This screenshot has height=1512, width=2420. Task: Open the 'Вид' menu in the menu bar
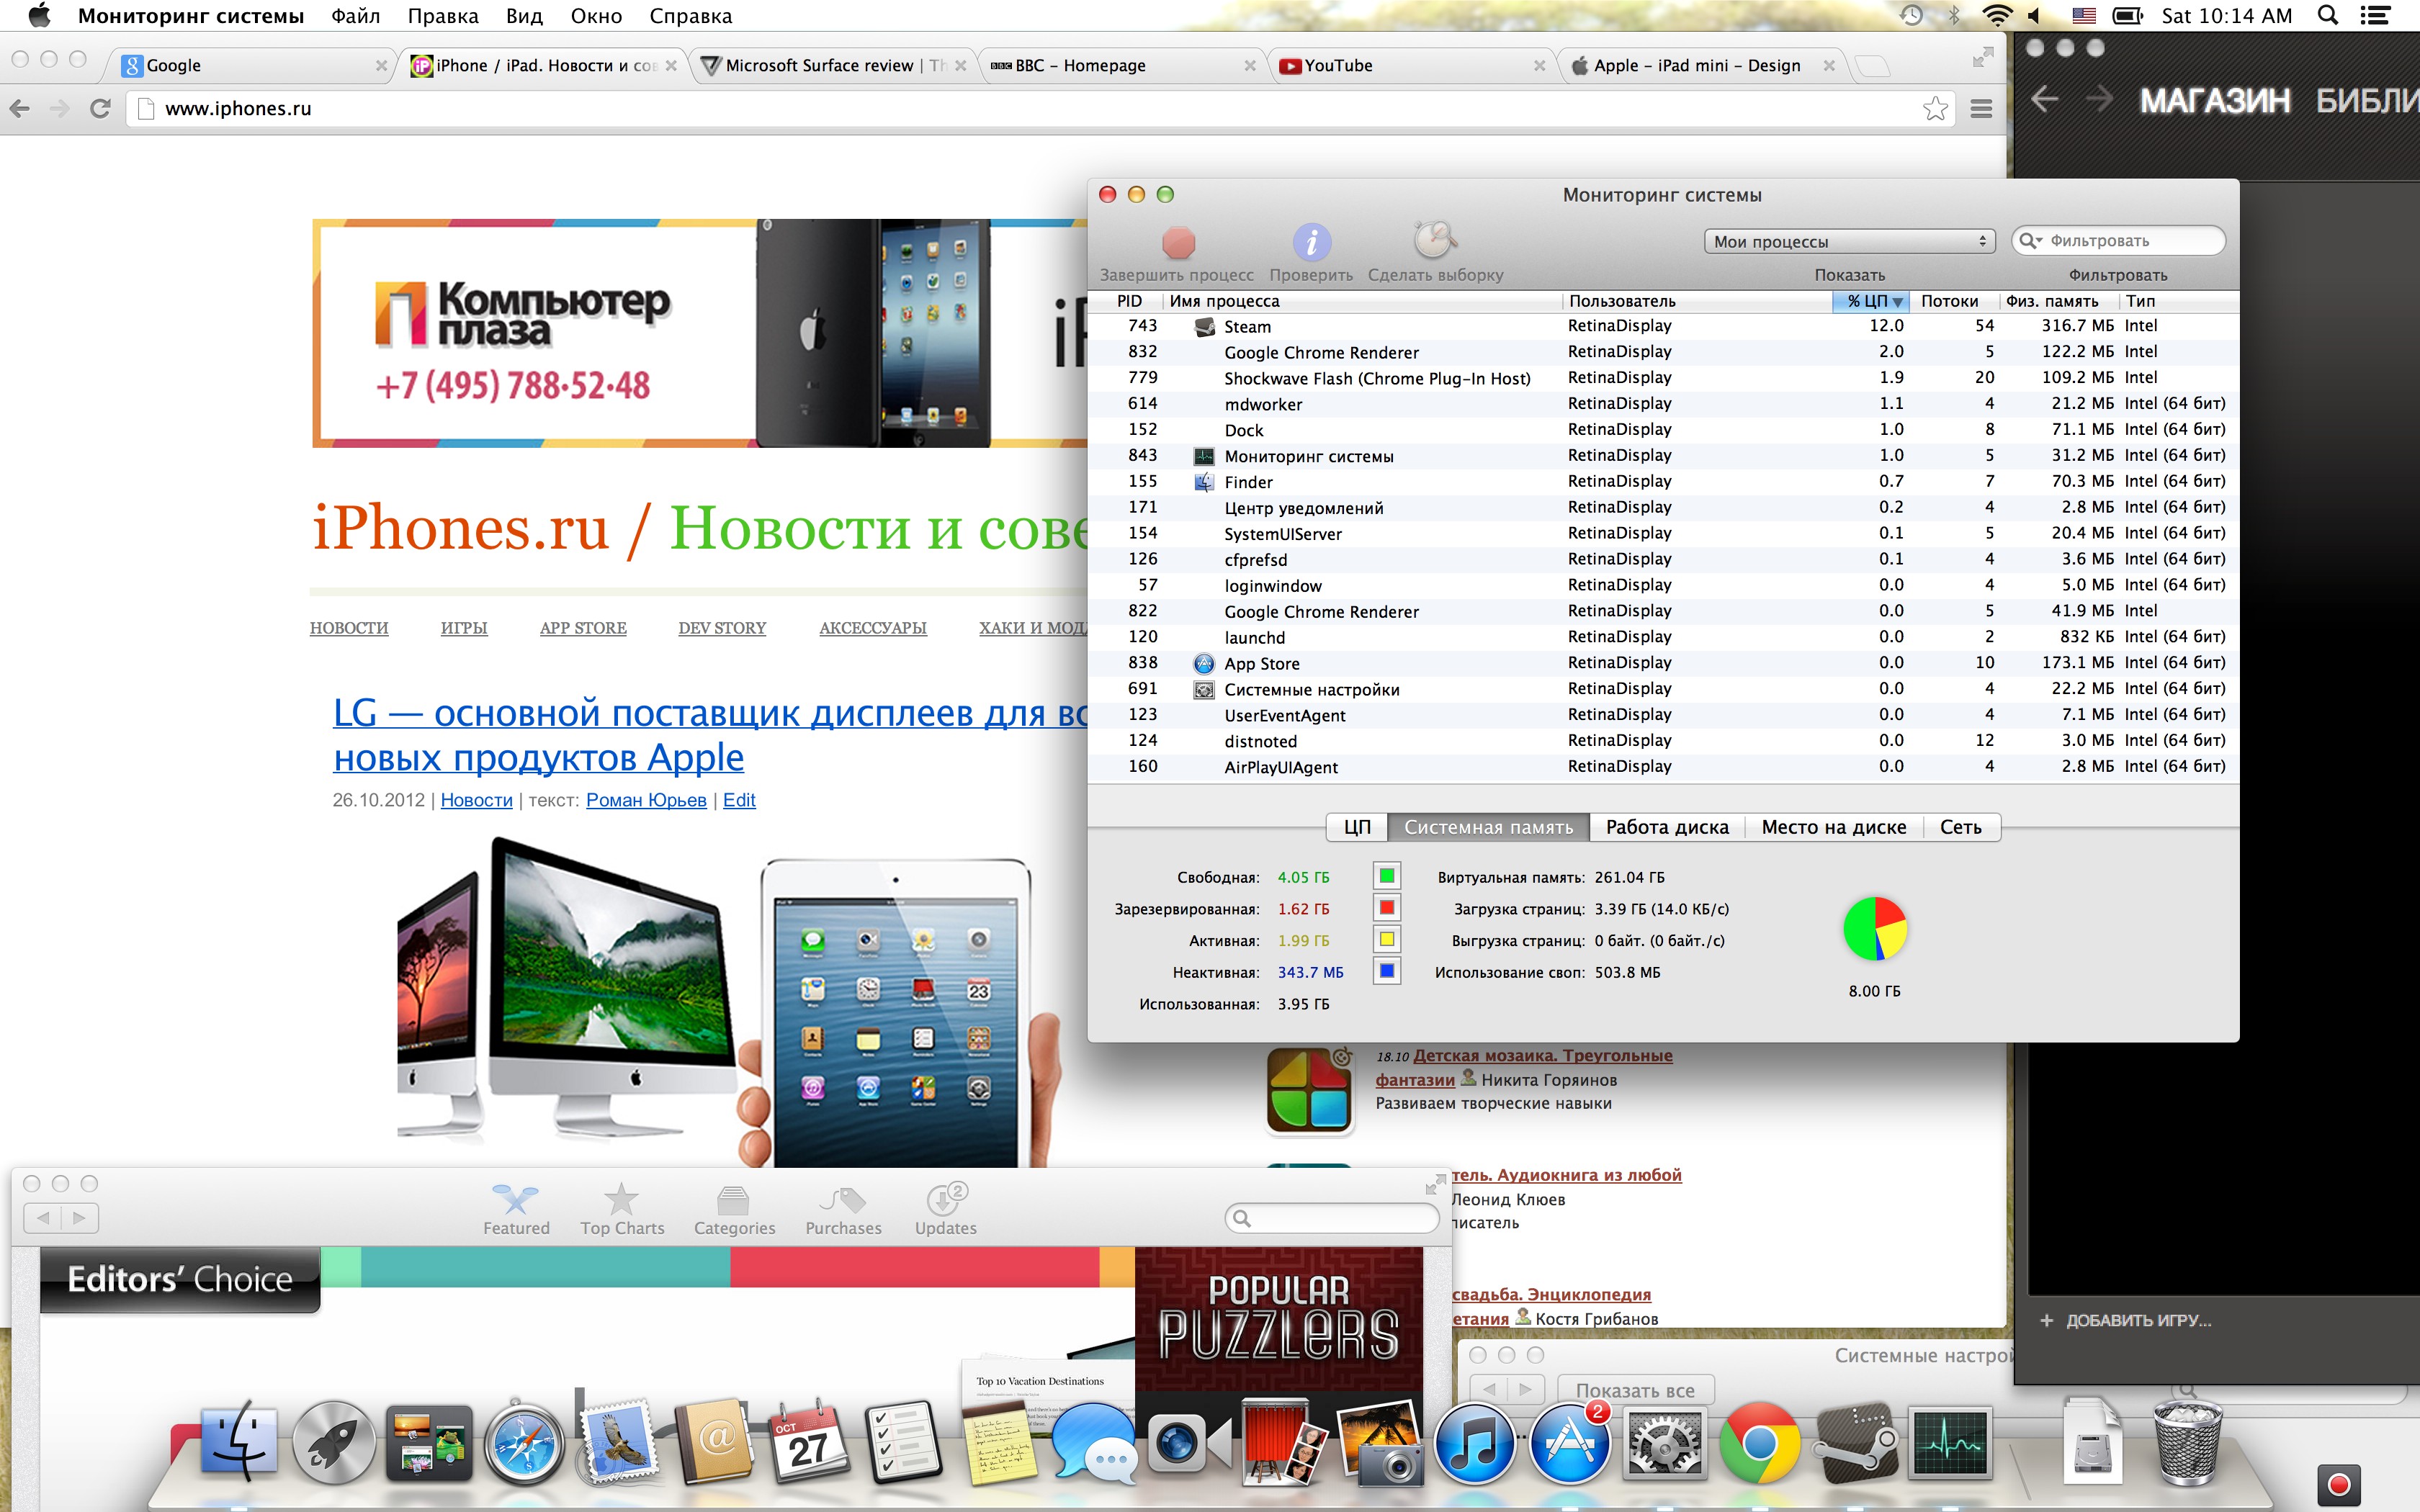pos(523,16)
